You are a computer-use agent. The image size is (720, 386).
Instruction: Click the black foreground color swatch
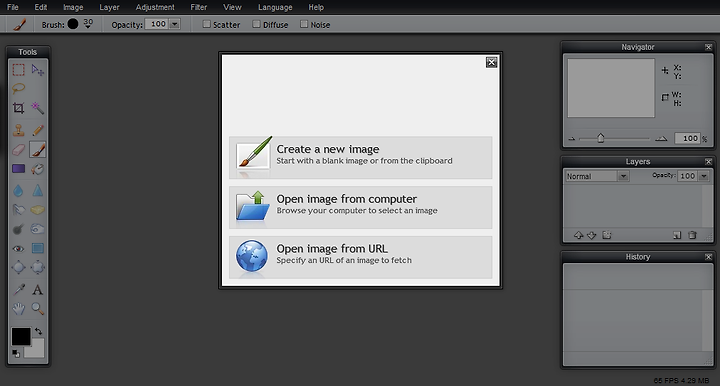click(x=21, y=336)
